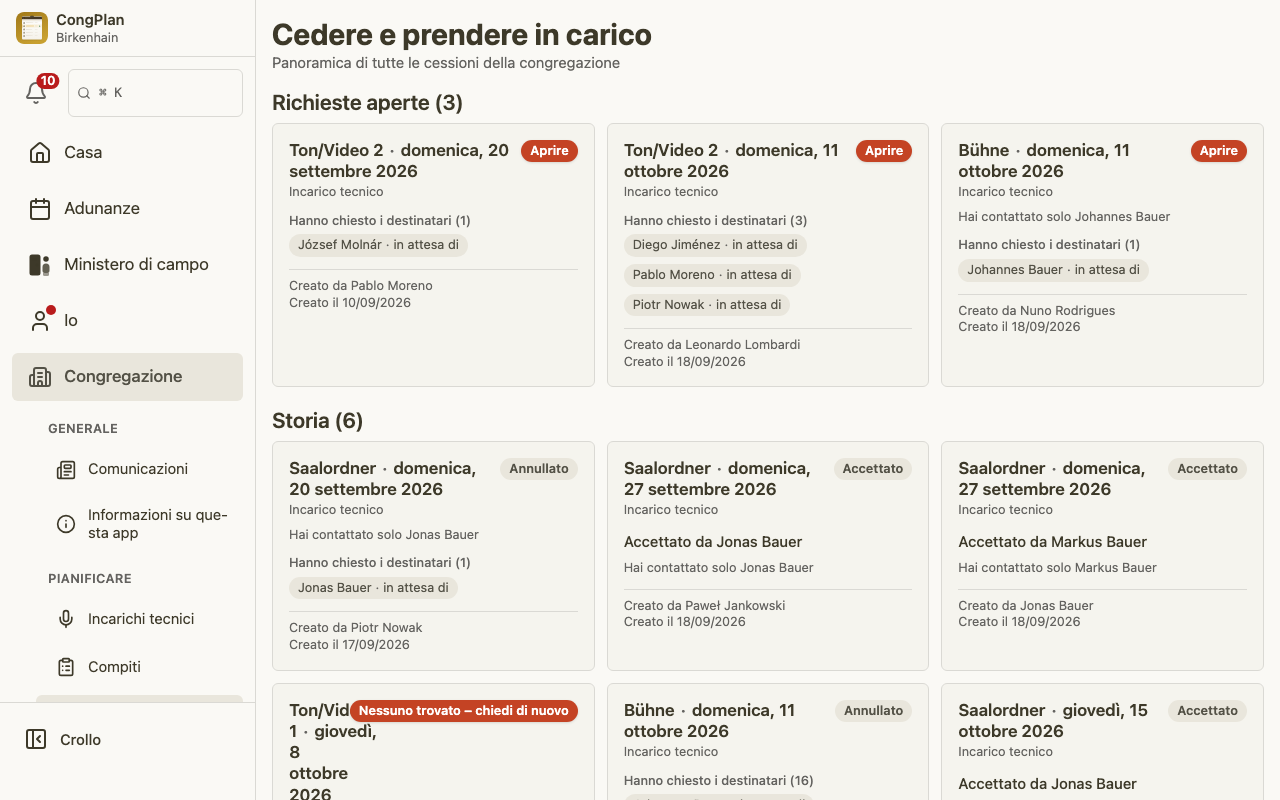Click Creato da Leonardo Lombardi text
Screen dimensions: 1280x800
click(712, 345)
